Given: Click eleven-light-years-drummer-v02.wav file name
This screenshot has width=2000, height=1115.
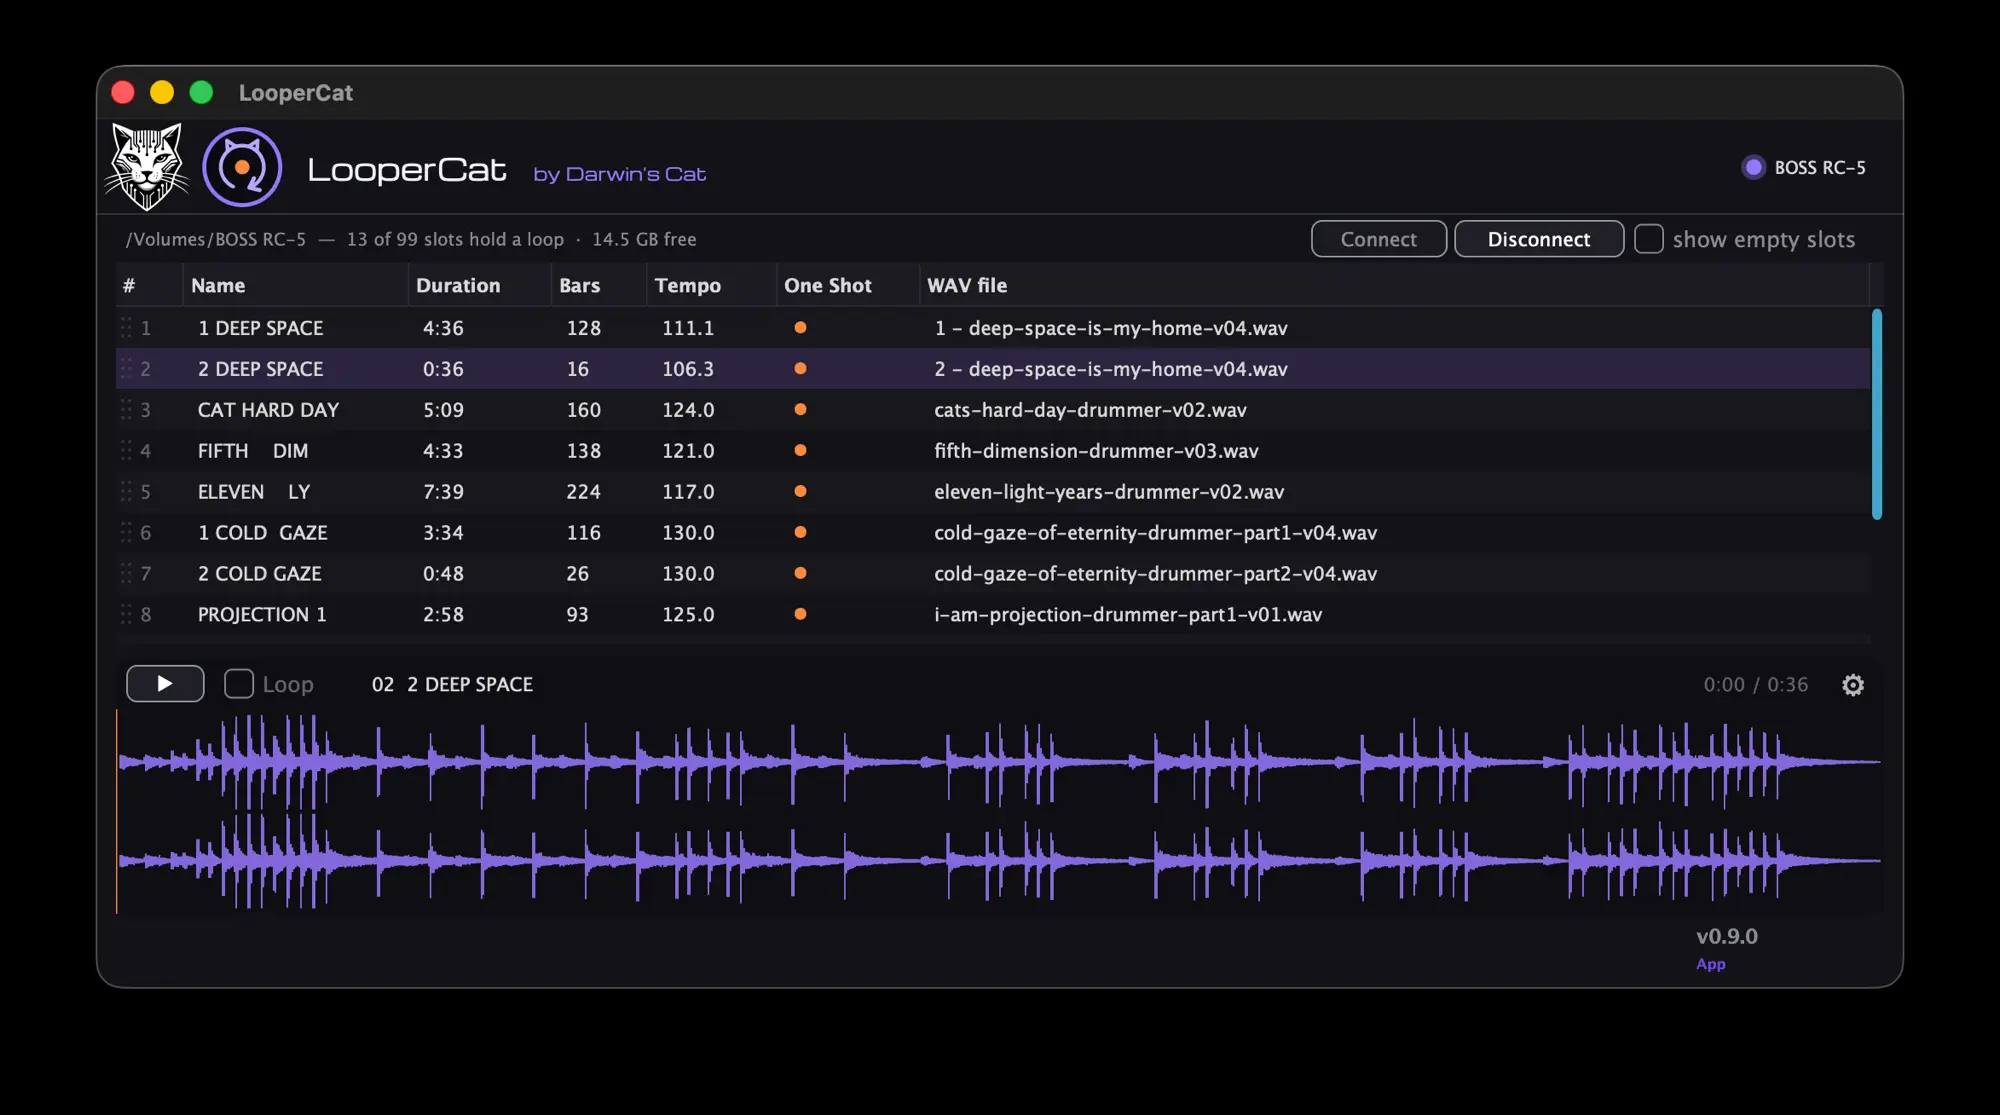Looking at the screenshot, I should tap(1109, 492).
